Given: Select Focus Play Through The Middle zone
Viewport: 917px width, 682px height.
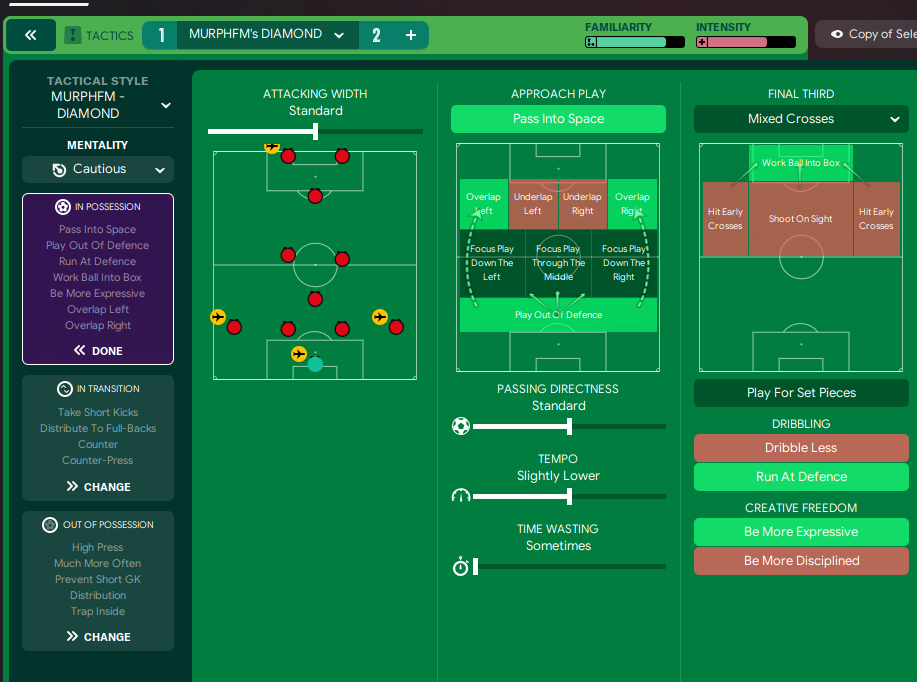Looking at the screenshot, I should click(x=559, y=263).
